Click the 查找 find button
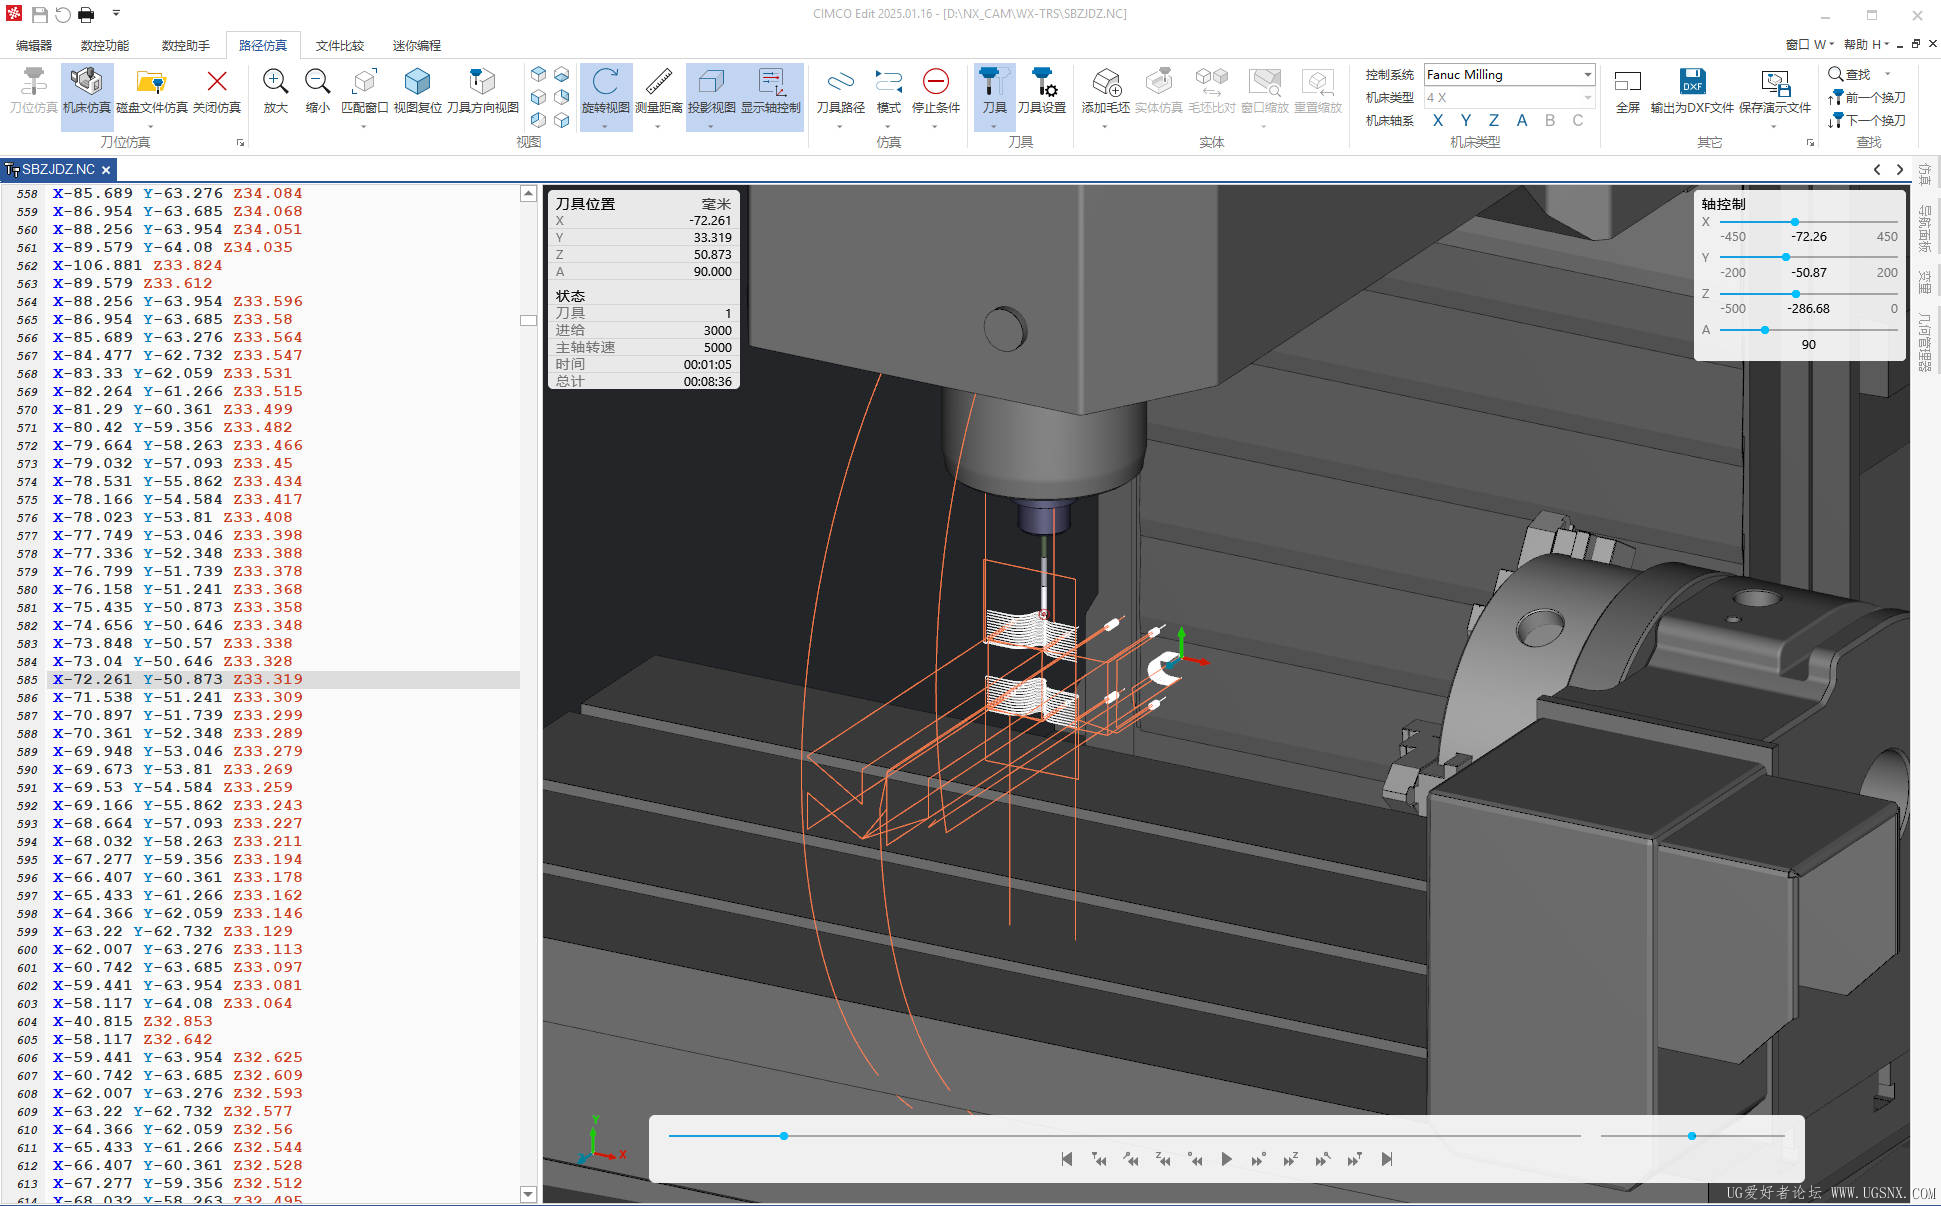Viewport: 1941px width, 1206px height. tap(1850, 74)
